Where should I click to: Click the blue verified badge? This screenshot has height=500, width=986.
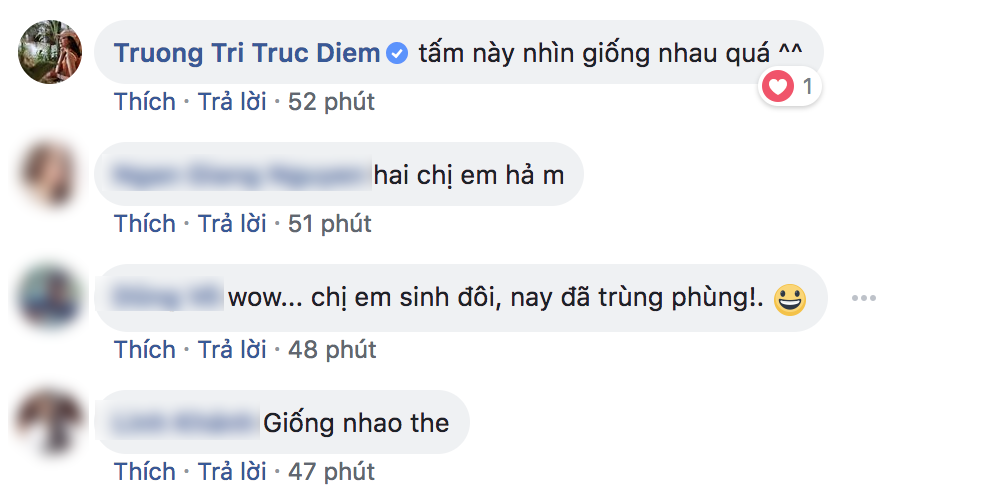pyautogui.click(x=397, y=53)
